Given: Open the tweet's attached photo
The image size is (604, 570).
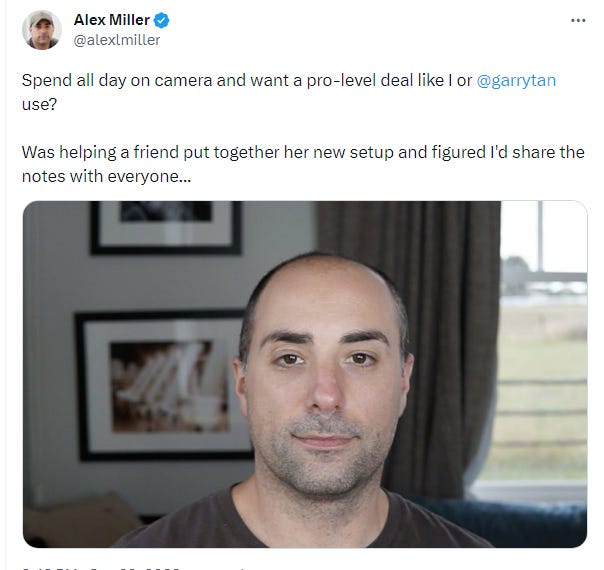Looking at the screenshot, I should [x=305, y=374].
